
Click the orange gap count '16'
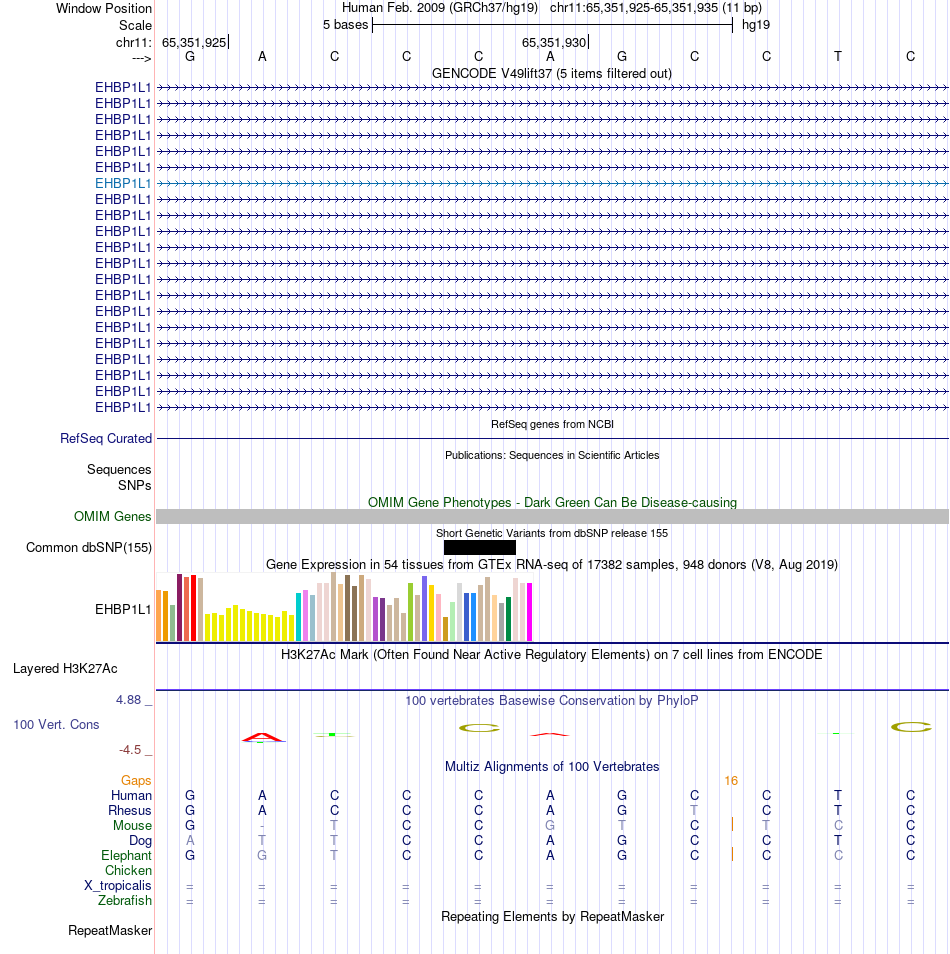click(x=731, y=781)
